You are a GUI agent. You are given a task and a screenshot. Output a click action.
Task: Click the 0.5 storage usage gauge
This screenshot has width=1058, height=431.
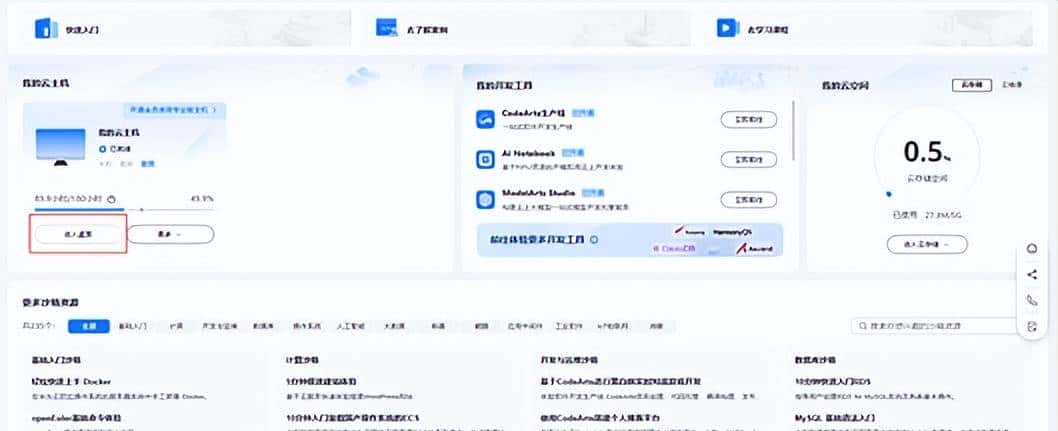(x=927, y=157)
